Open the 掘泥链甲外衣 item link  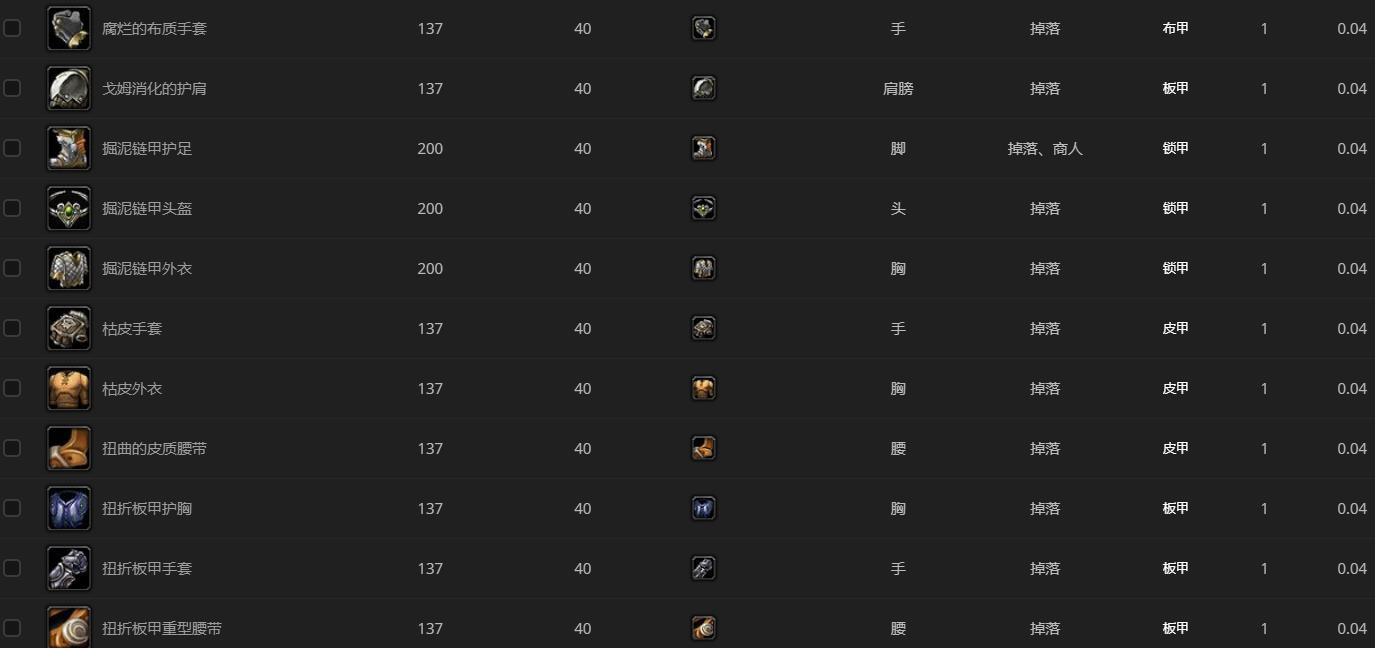(147, 268)
